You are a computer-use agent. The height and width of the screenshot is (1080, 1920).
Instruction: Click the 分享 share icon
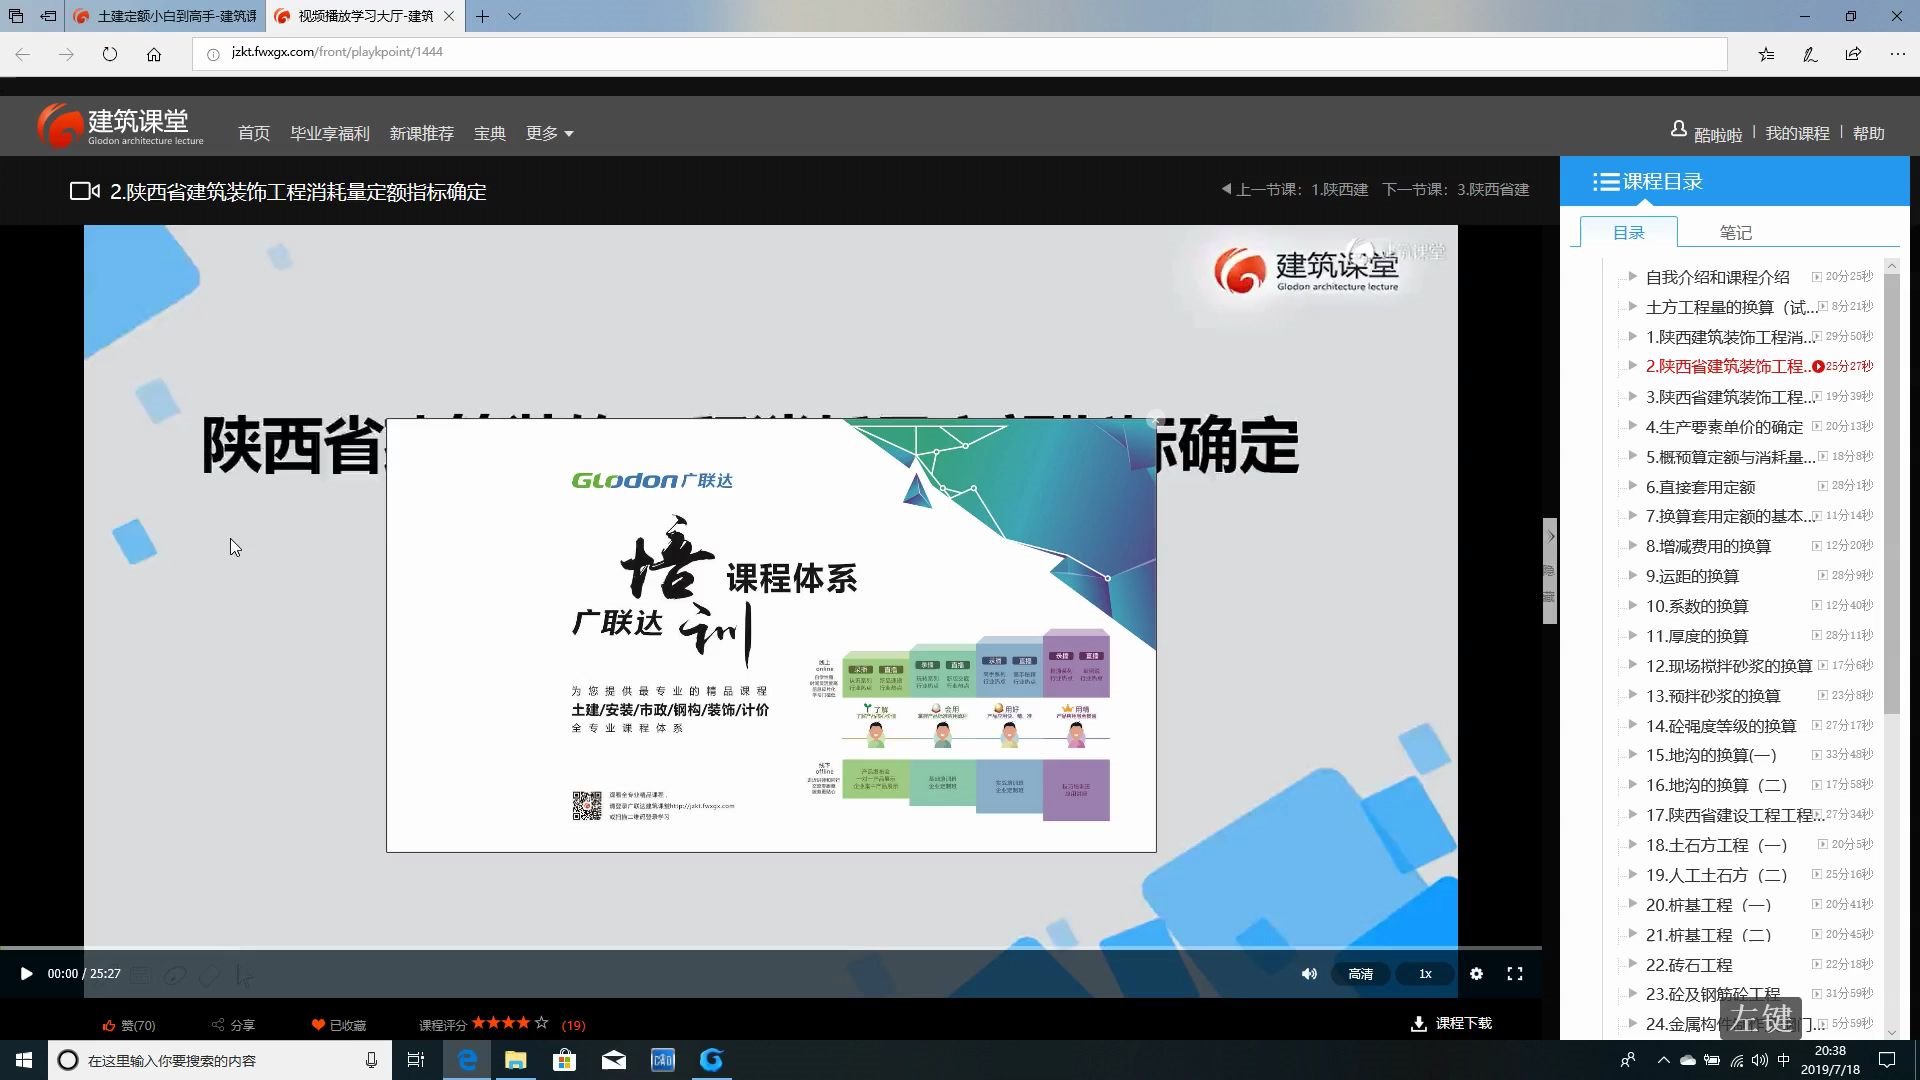click(x=218, y=1025)
